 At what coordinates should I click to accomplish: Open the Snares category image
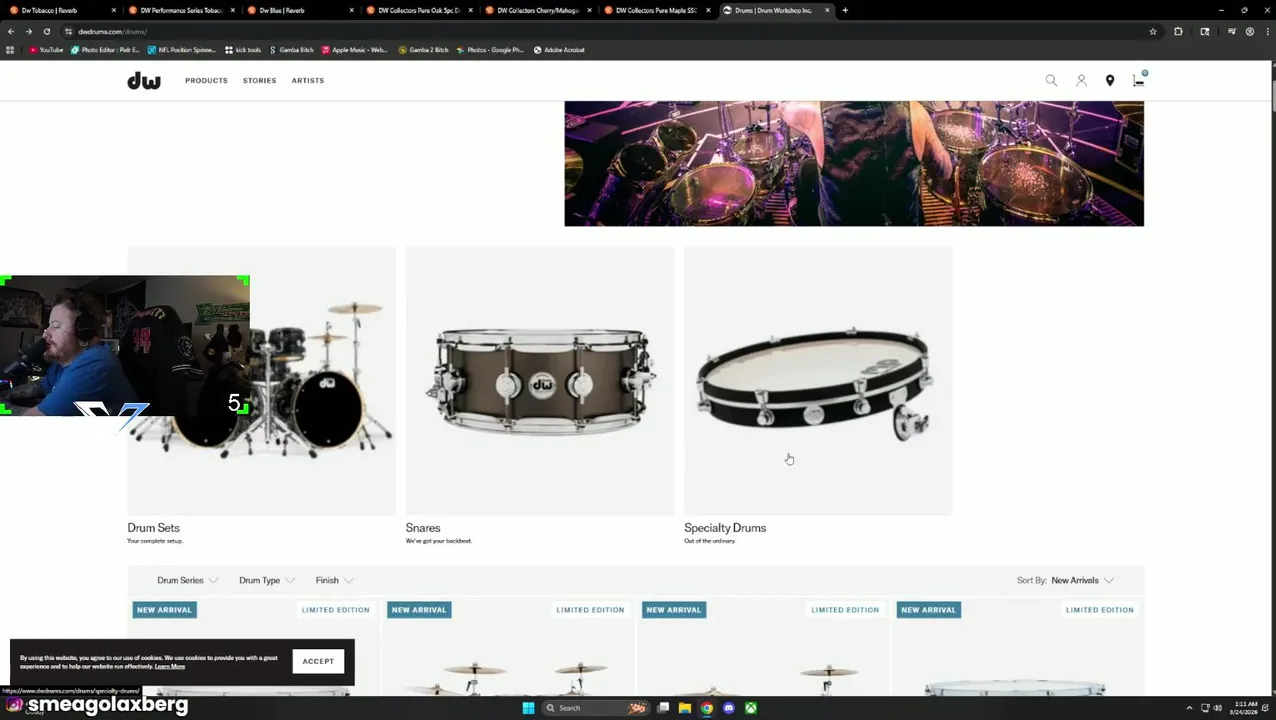(x=540, y=381)
